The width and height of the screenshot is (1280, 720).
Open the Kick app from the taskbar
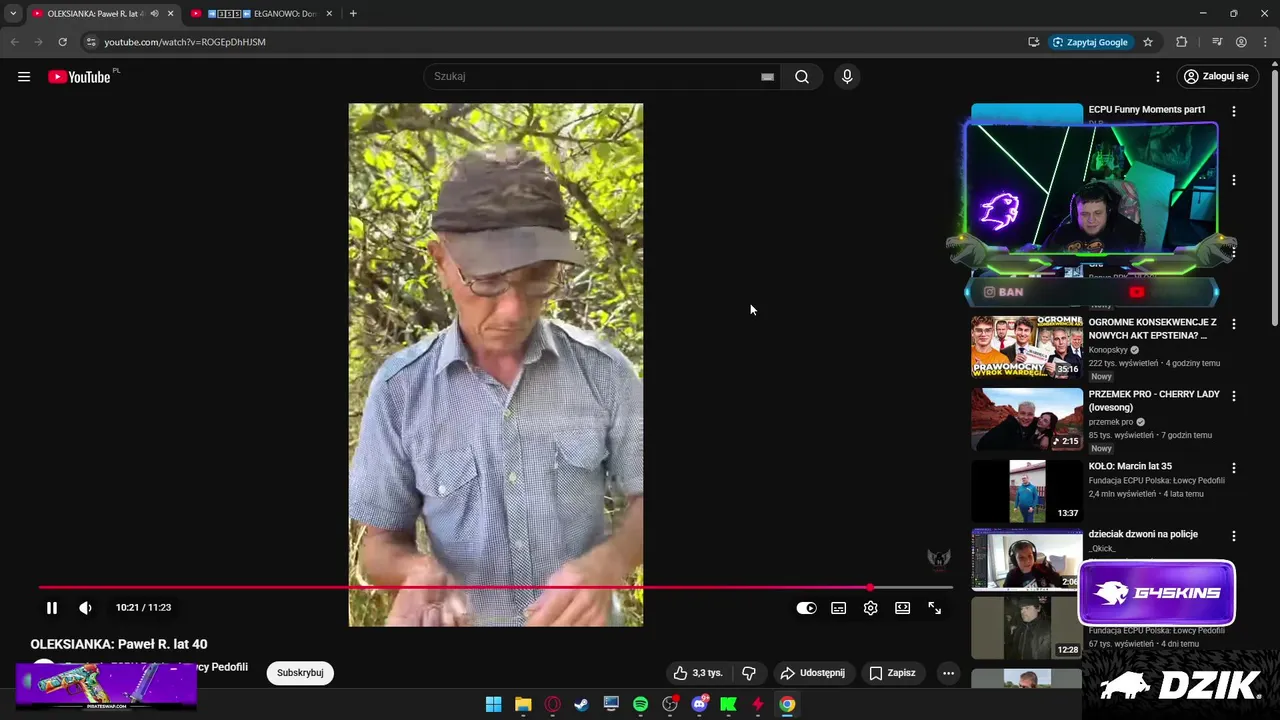[x=729, y=704]
